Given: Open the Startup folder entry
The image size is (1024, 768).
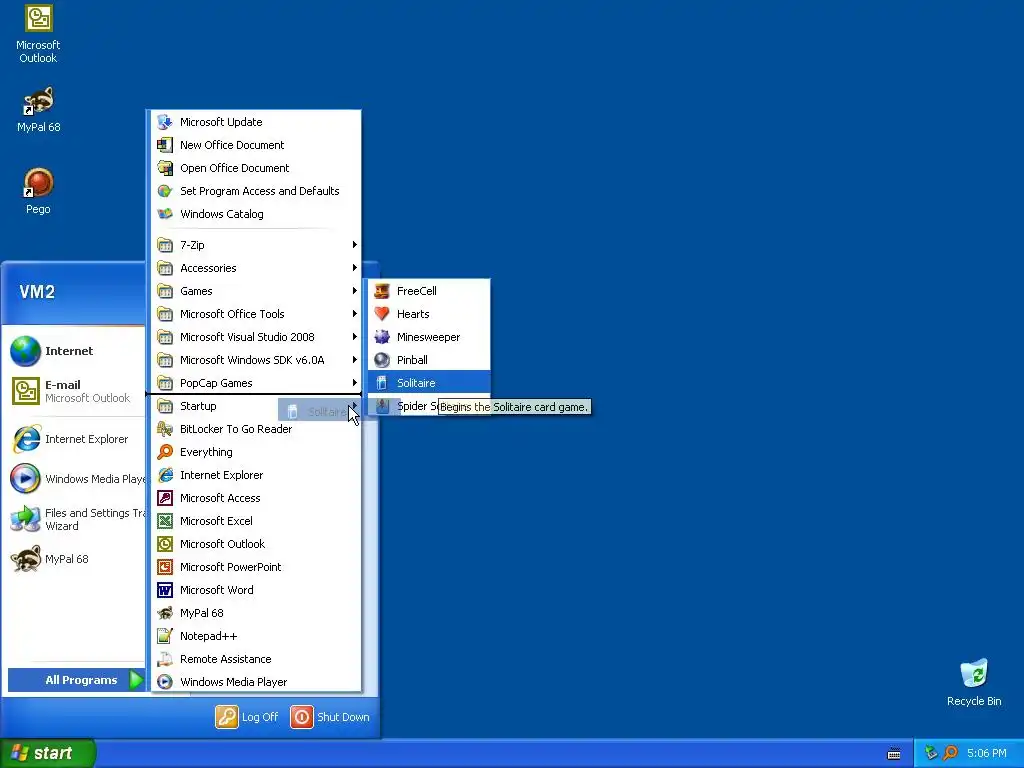Looking at the screenshot, I should point(256,406).
